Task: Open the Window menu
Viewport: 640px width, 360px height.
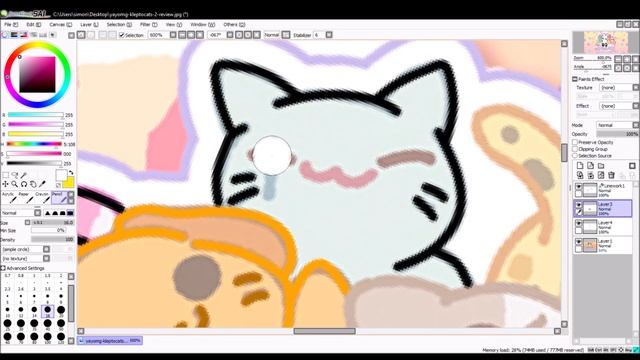Action: tap(202, 24)
